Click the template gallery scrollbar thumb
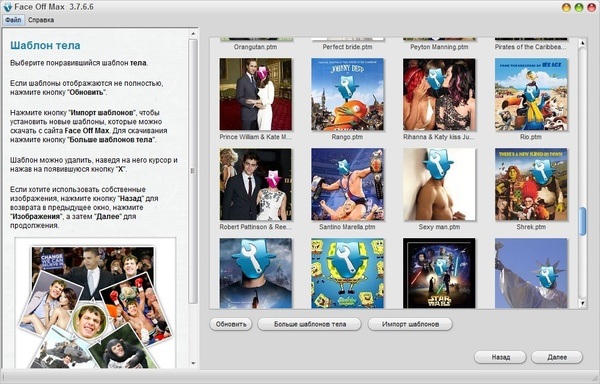The height and width of the screenshot is (384, 600). pos(582,221)
